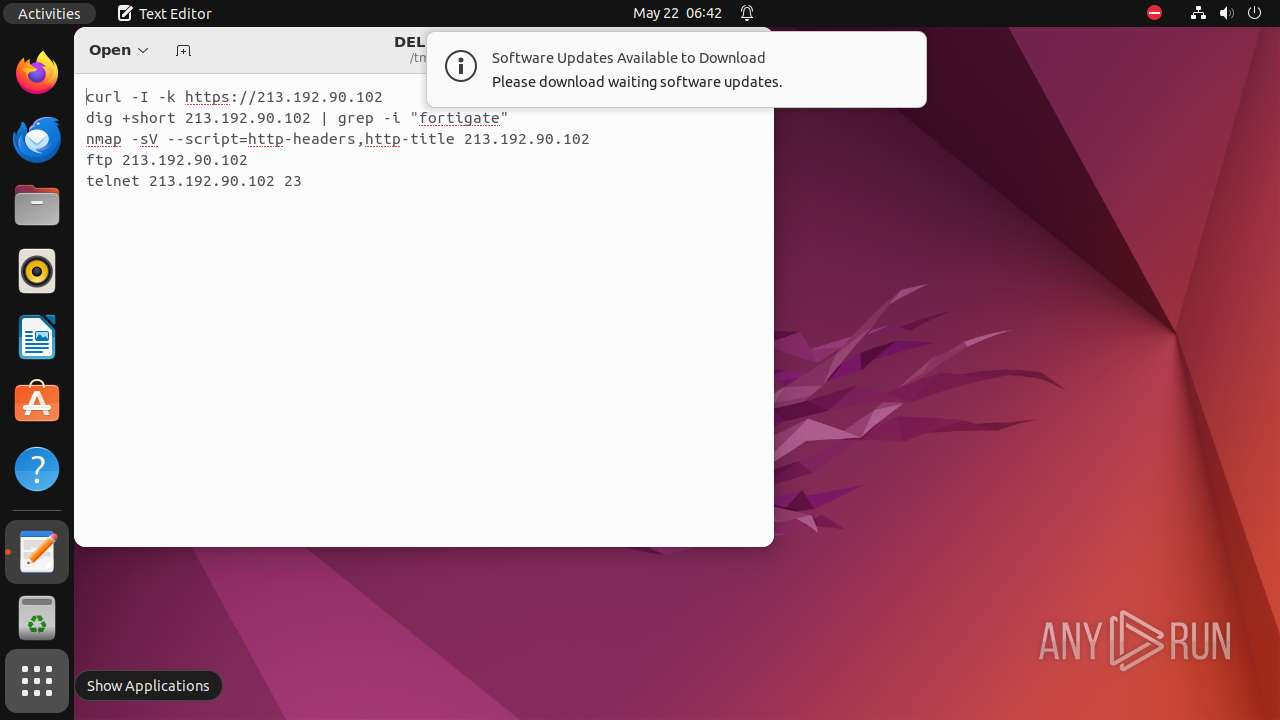Image resolution: width=1280 pixels, height=720 pixels.
Task: Expand the Open dropdown button
Action: coord(119,50)
